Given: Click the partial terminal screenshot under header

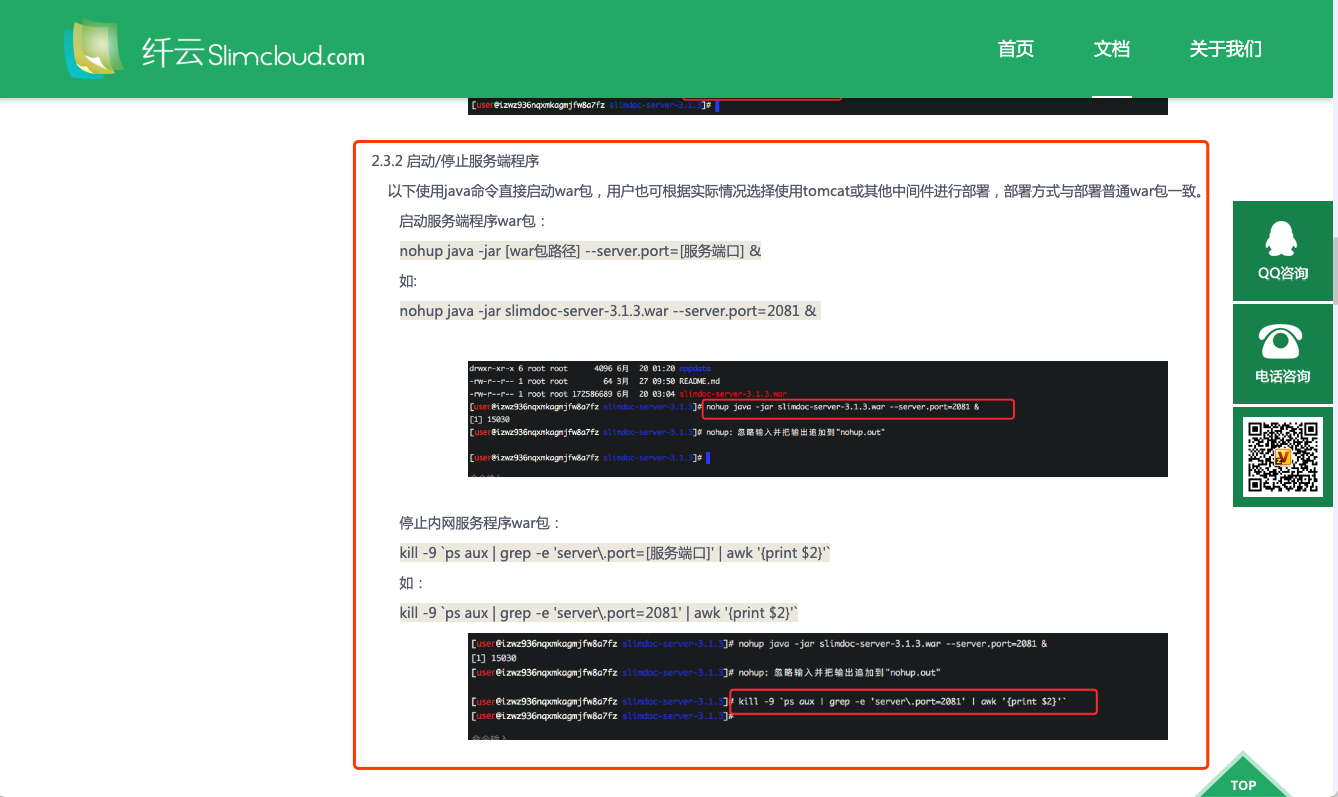Looking at the screenshot, I should point(818,106).
